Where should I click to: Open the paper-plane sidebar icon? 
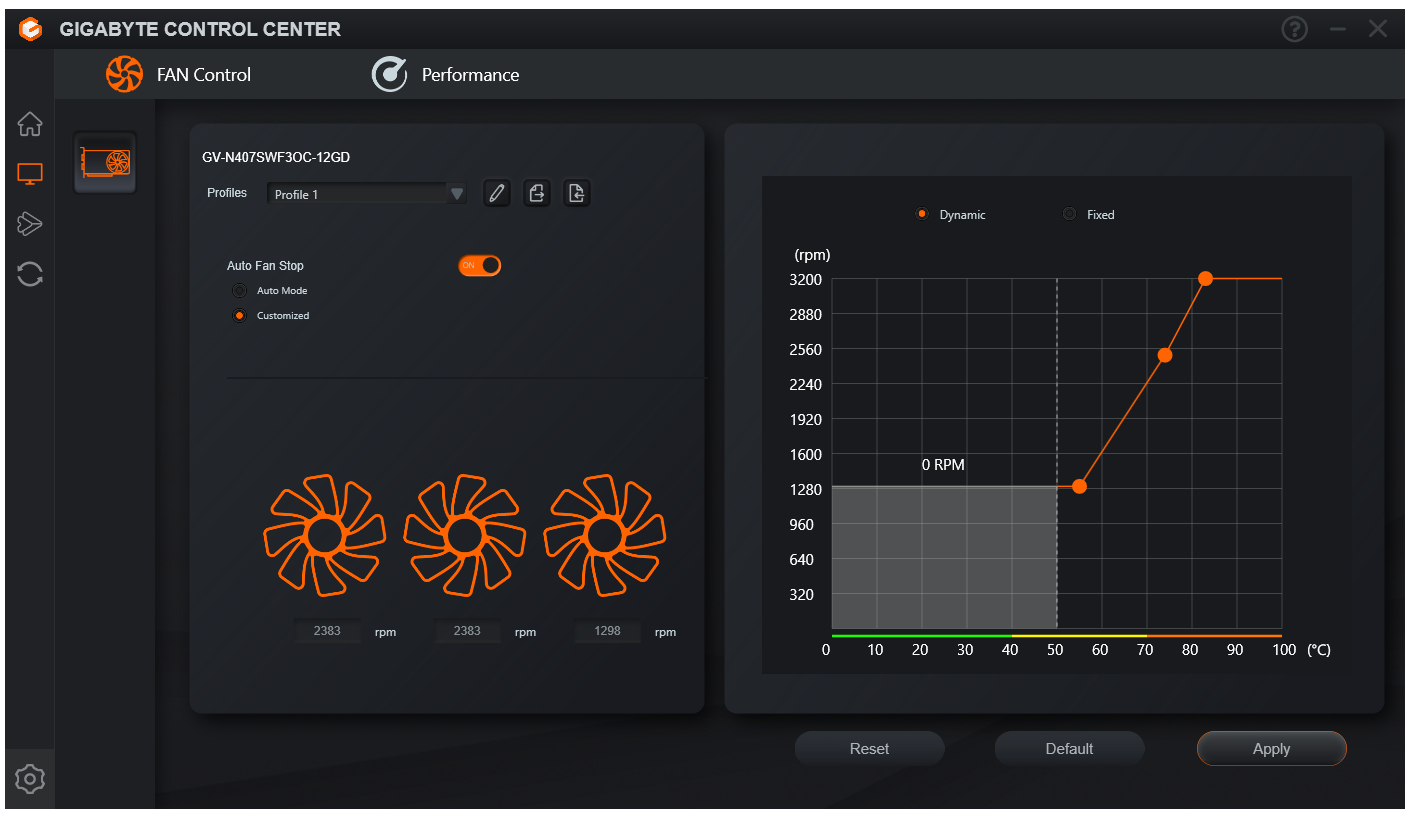coord(30,224)
